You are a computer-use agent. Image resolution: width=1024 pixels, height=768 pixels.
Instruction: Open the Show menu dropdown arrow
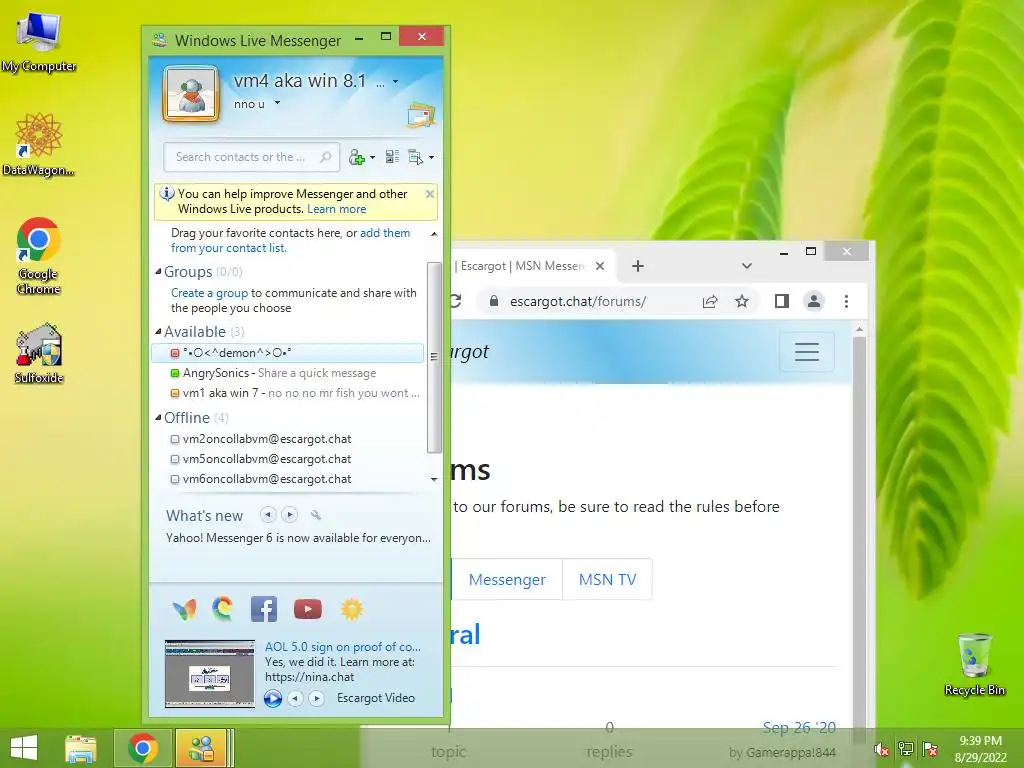432,157
